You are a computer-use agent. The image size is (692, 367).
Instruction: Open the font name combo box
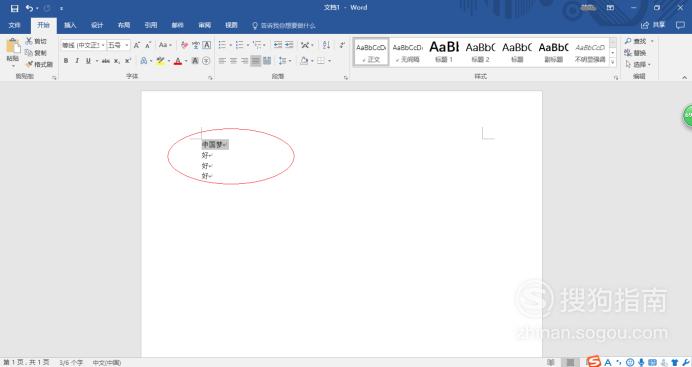[84, 45]
